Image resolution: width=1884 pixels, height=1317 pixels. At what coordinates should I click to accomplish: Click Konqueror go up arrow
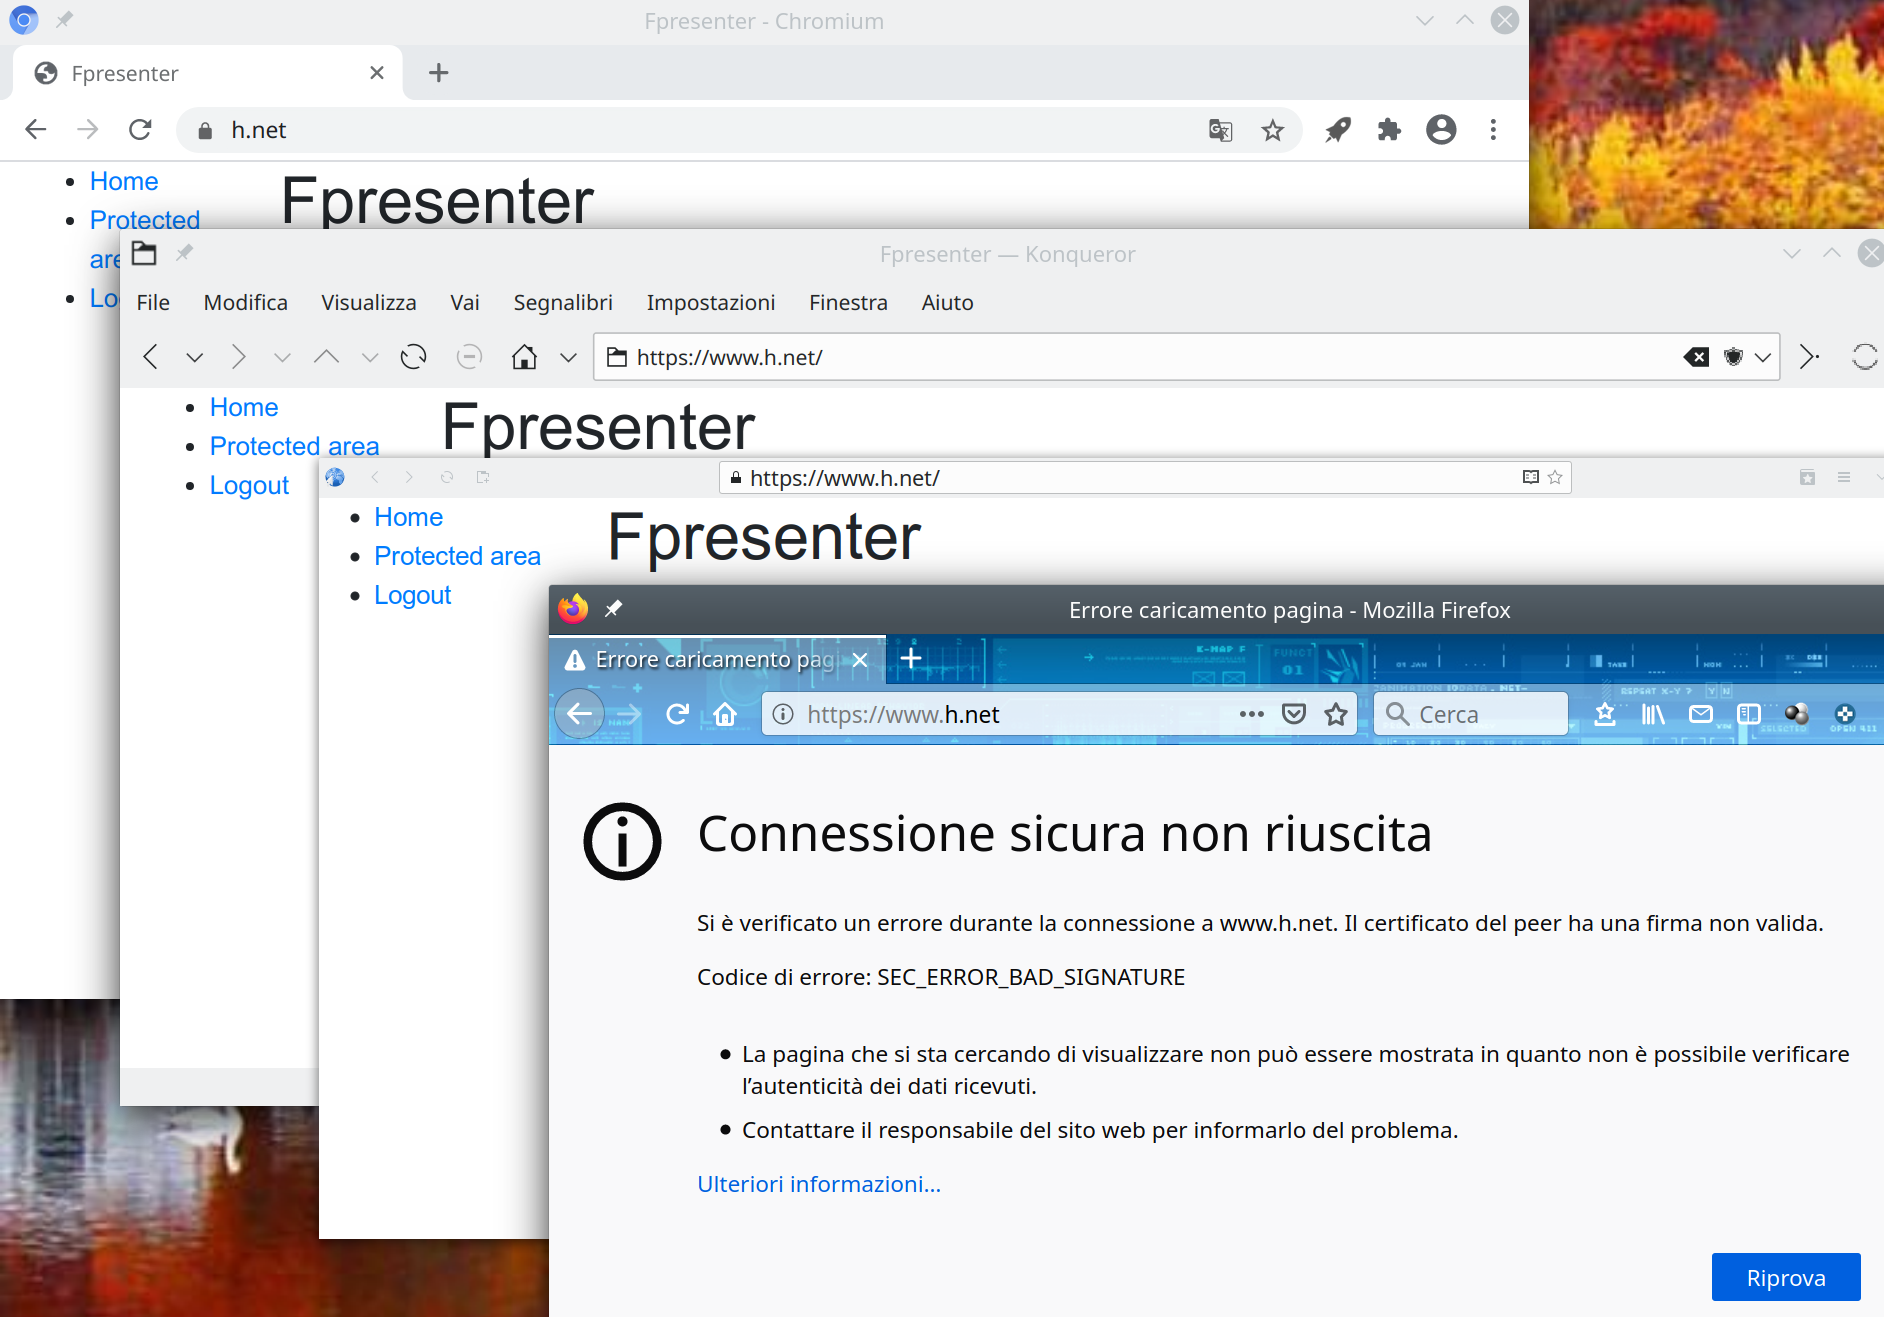coord(326,357)
